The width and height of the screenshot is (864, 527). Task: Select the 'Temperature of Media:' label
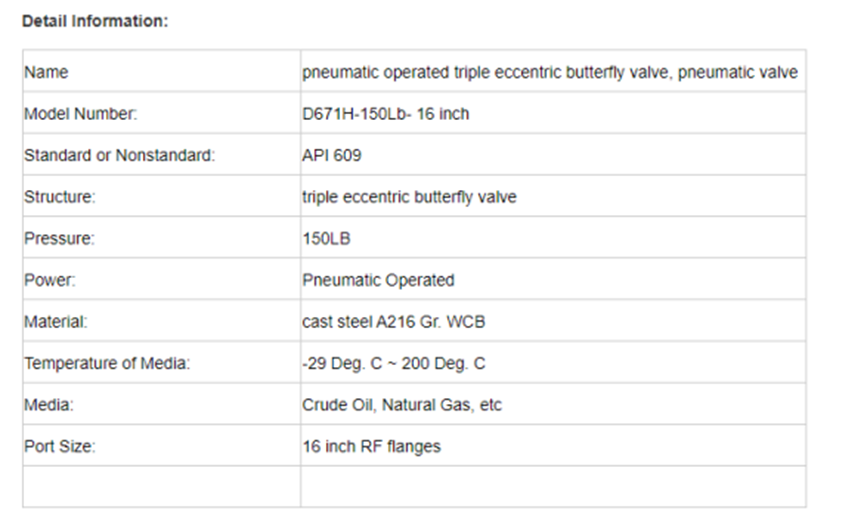[x=107, y=364]
